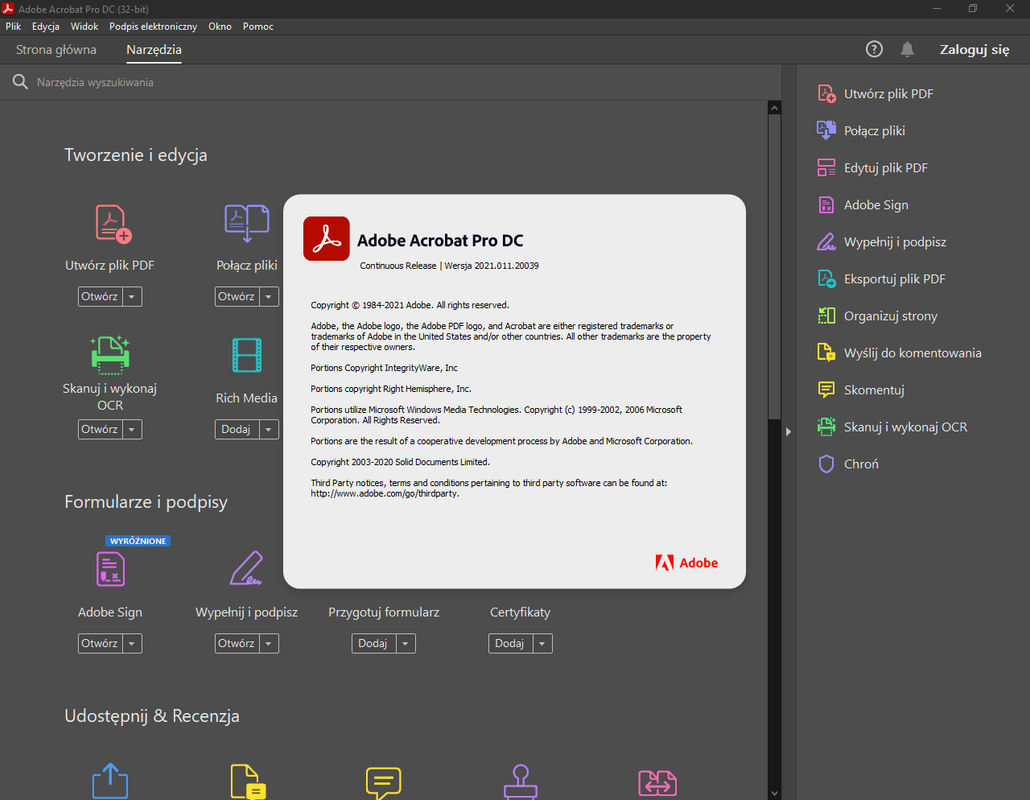Select Eksportuj plik PDF in sidebar
This screenshot has width=1030, height=800.
point(882,279)
